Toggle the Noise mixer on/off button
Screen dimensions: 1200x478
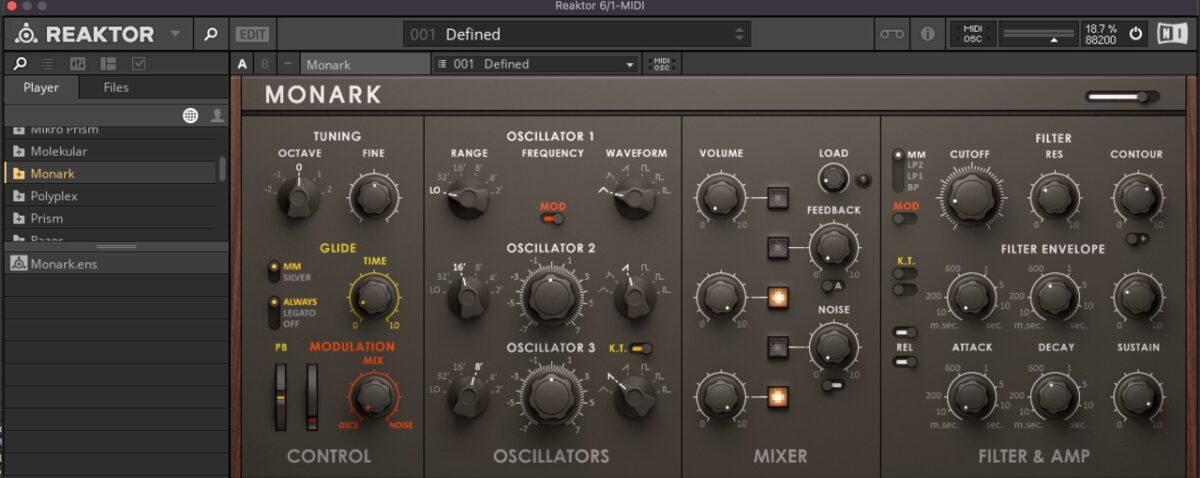pos(777,347)
